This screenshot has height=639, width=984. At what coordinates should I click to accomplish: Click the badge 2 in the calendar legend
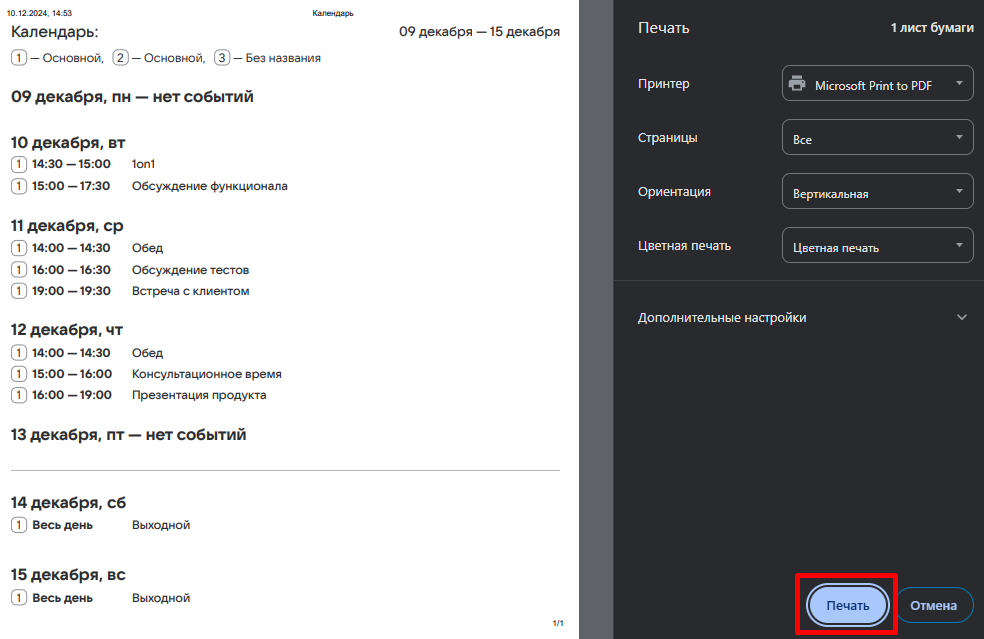tap(121, 58)
